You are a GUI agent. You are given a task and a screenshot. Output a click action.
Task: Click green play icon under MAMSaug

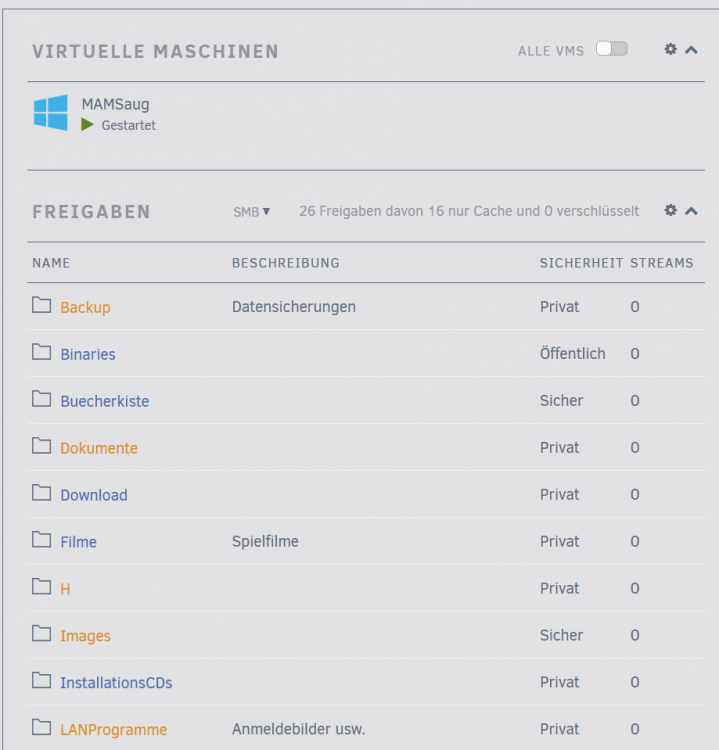(x=87, y=125)
